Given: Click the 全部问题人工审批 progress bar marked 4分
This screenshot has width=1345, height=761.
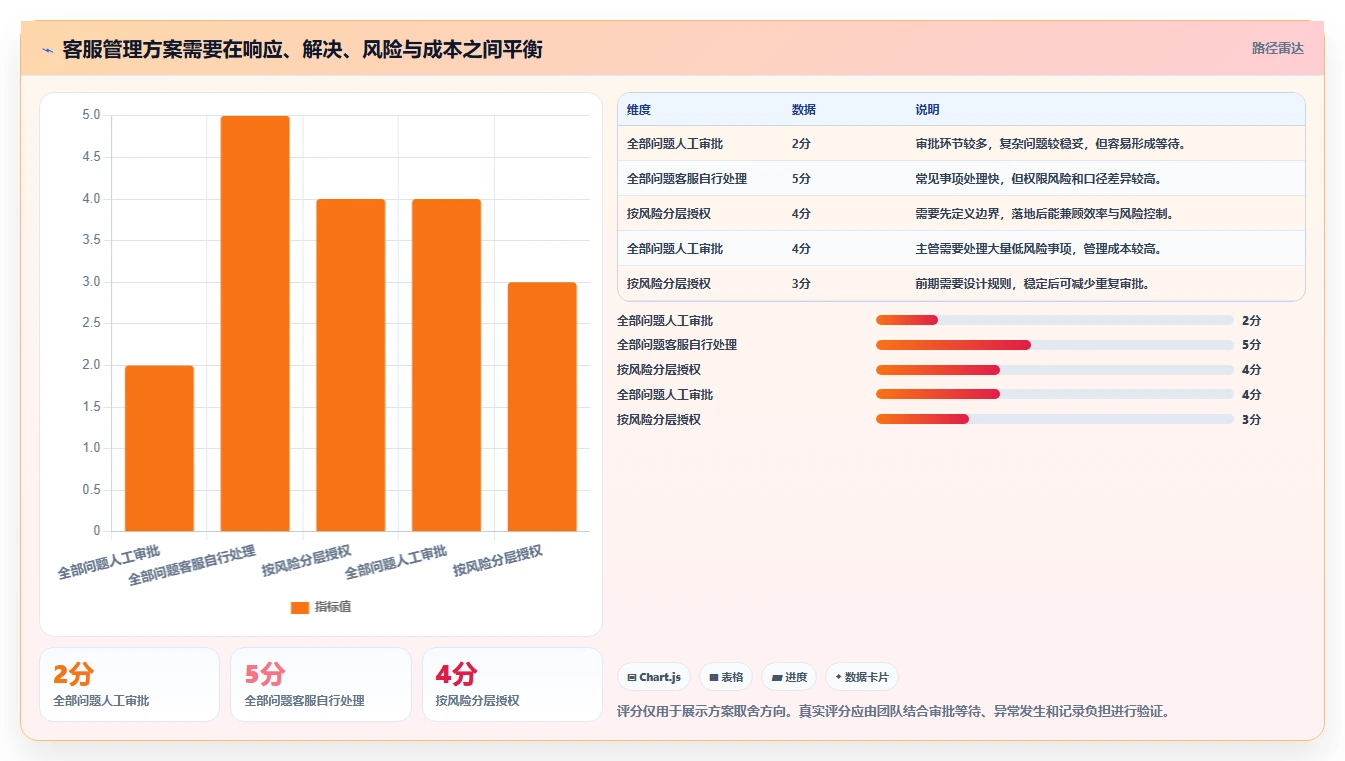Looking at the screenshot, I should tap(1055, 394).
